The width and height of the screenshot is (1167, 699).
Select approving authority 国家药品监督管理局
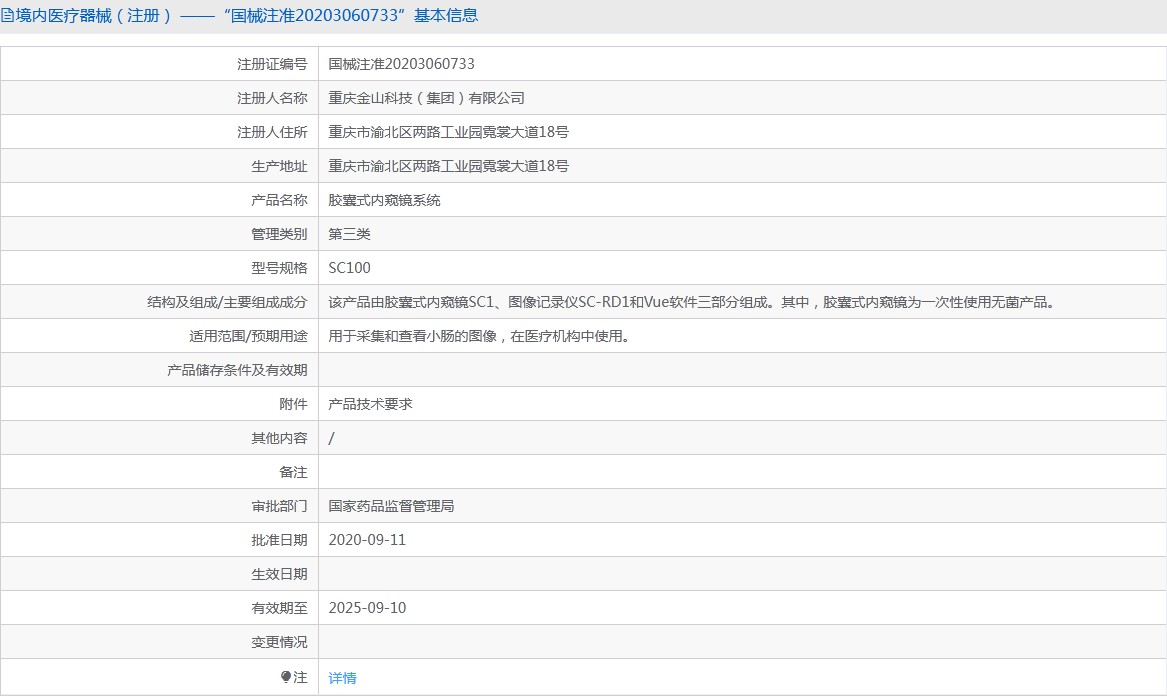[391, 506]
